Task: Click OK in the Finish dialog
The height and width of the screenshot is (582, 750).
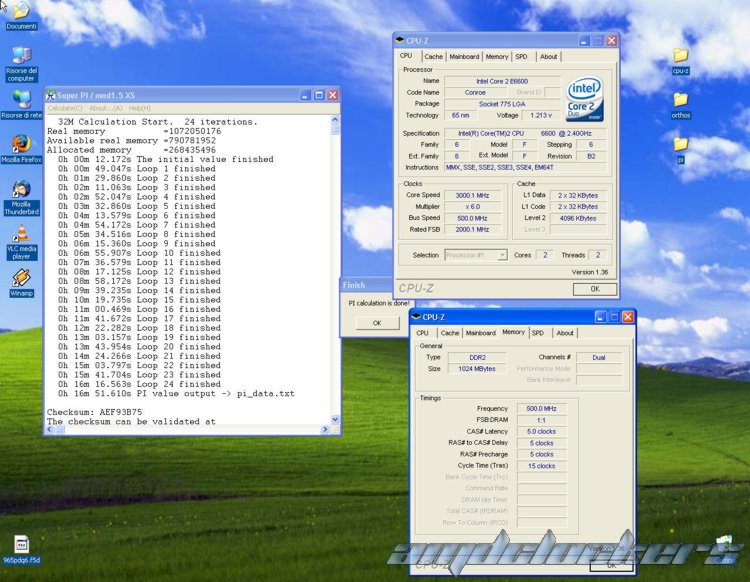Action: click(x=377, y=323)
